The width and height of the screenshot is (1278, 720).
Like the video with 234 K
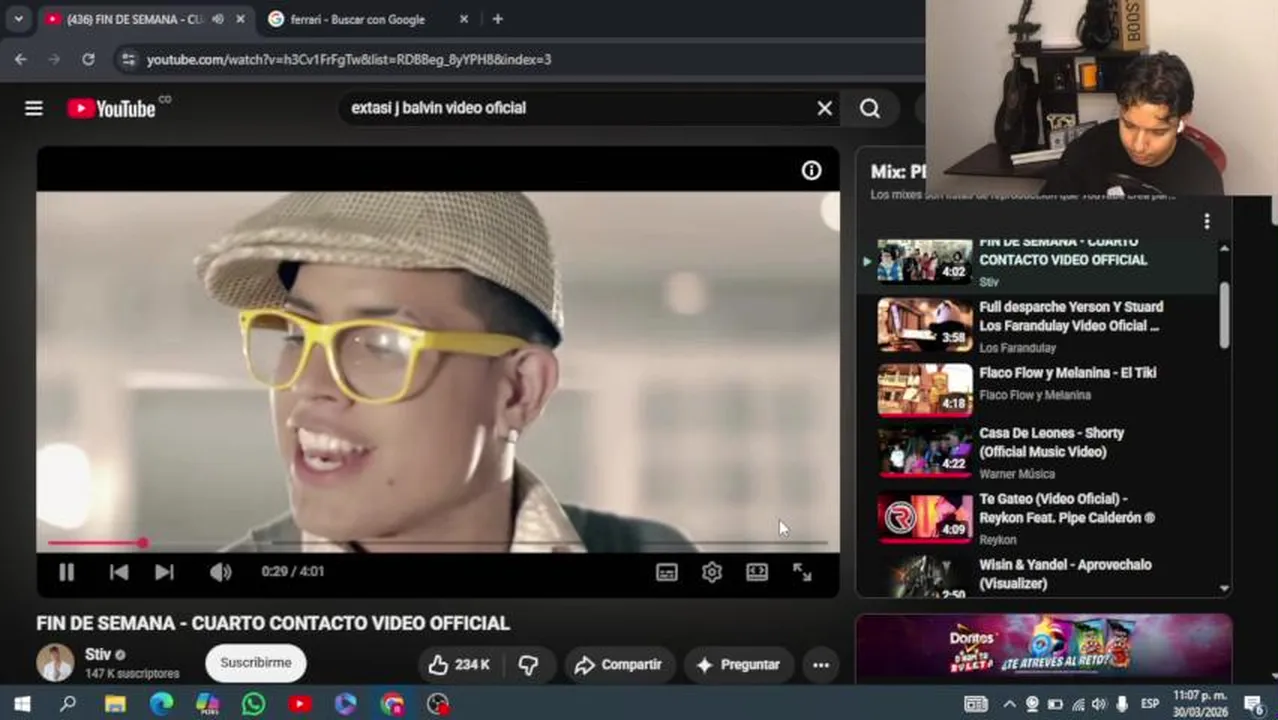pos(459,665)
